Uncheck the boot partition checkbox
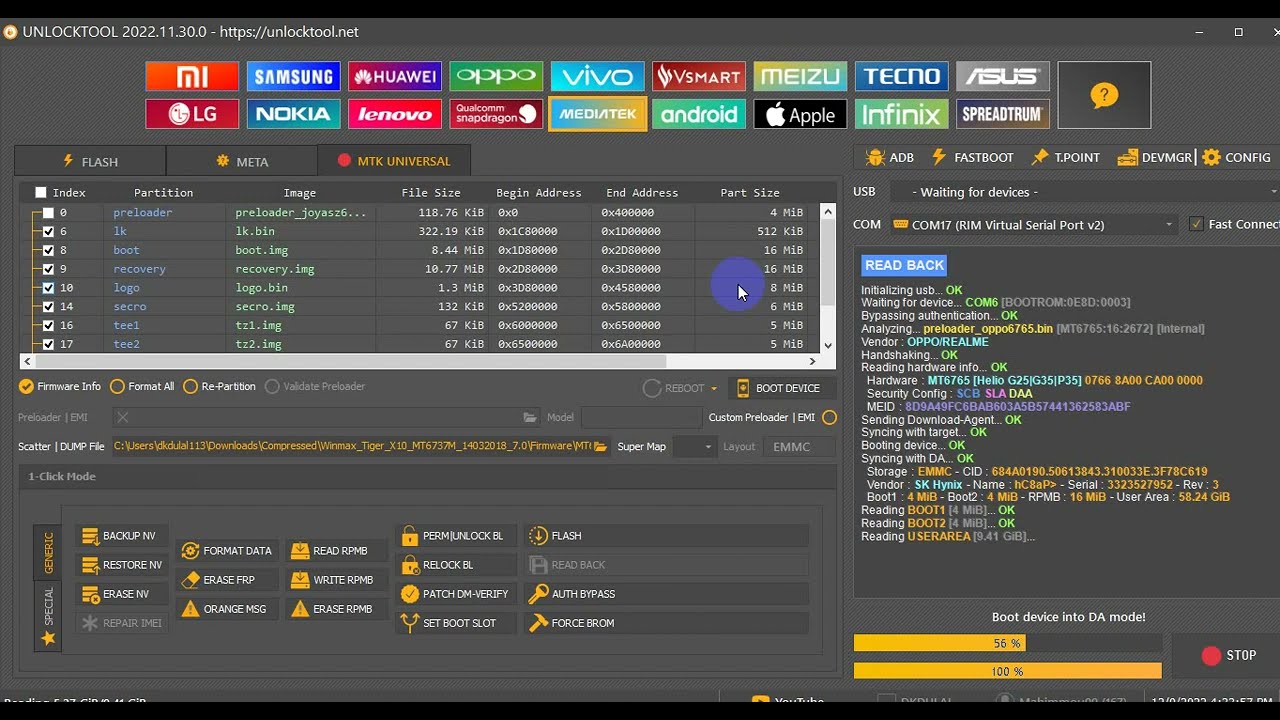 (48, 250)
